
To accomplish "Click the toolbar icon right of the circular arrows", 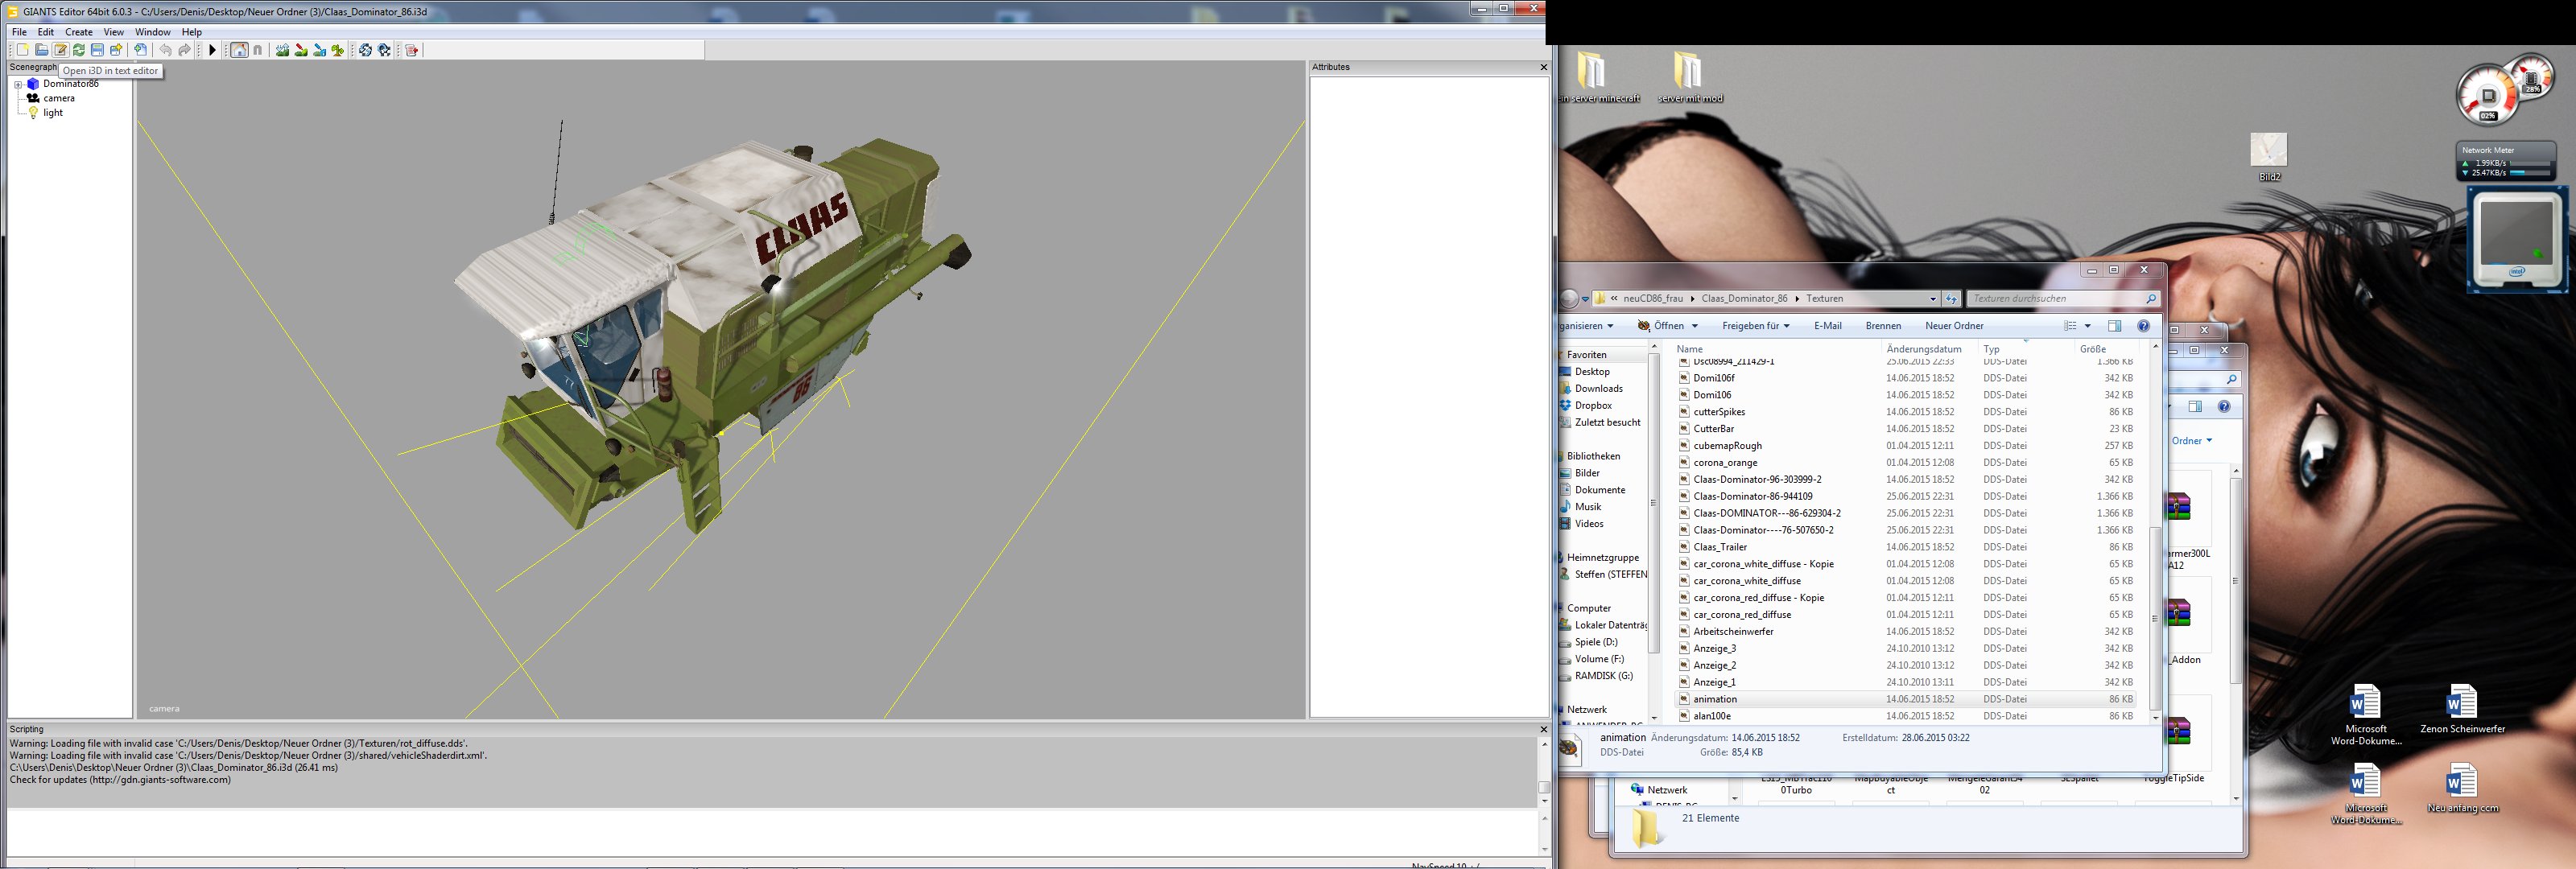I will (x=384, y=50).
